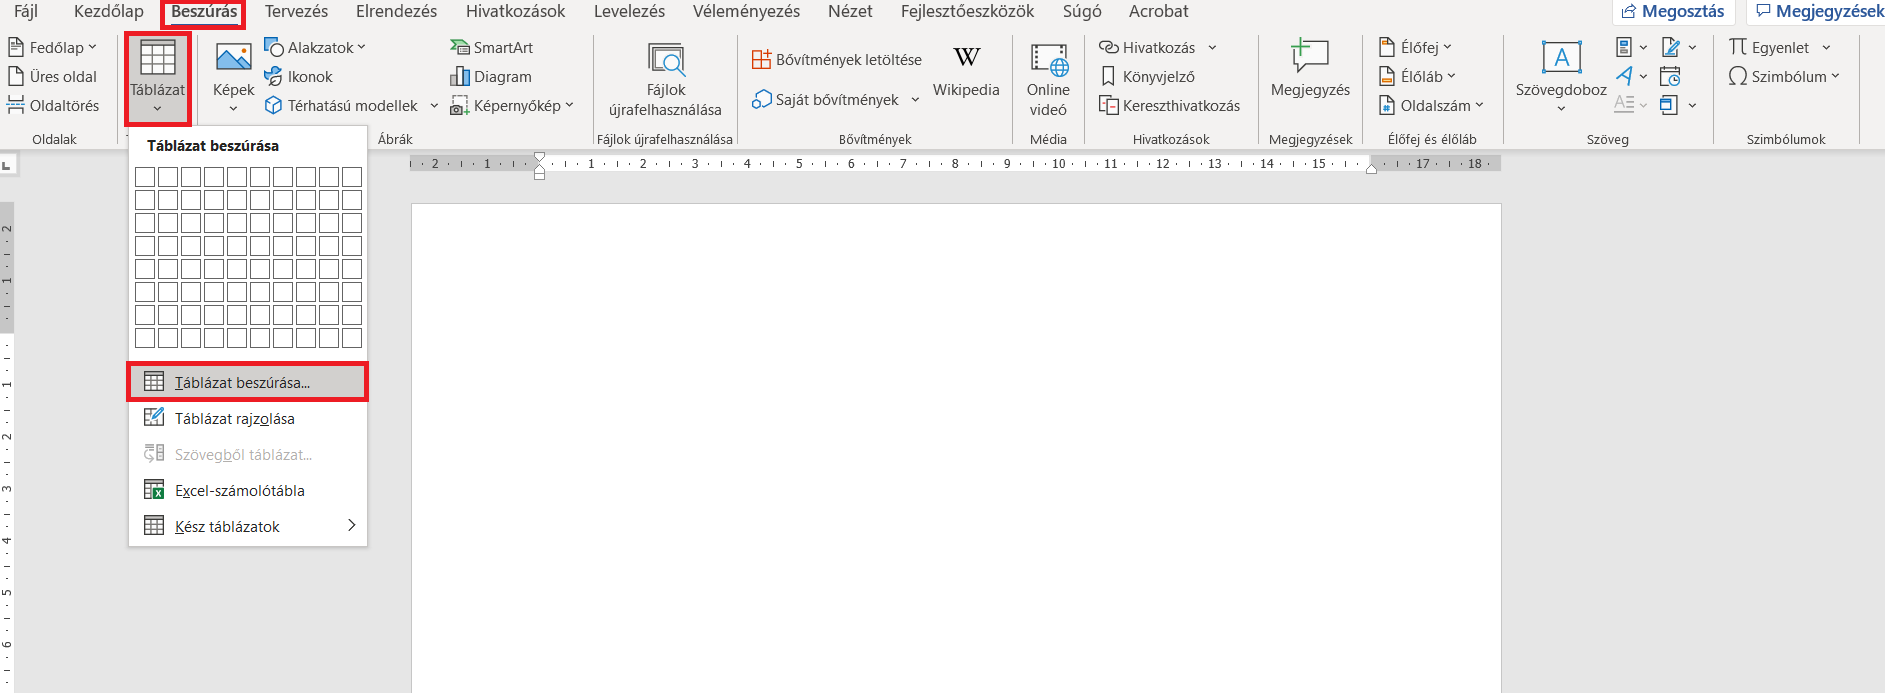The width and height of the screenshot is (1885, 693).
Task: Open Fájlok újrafelhasználása tool
Action: [x=665, y=78]
